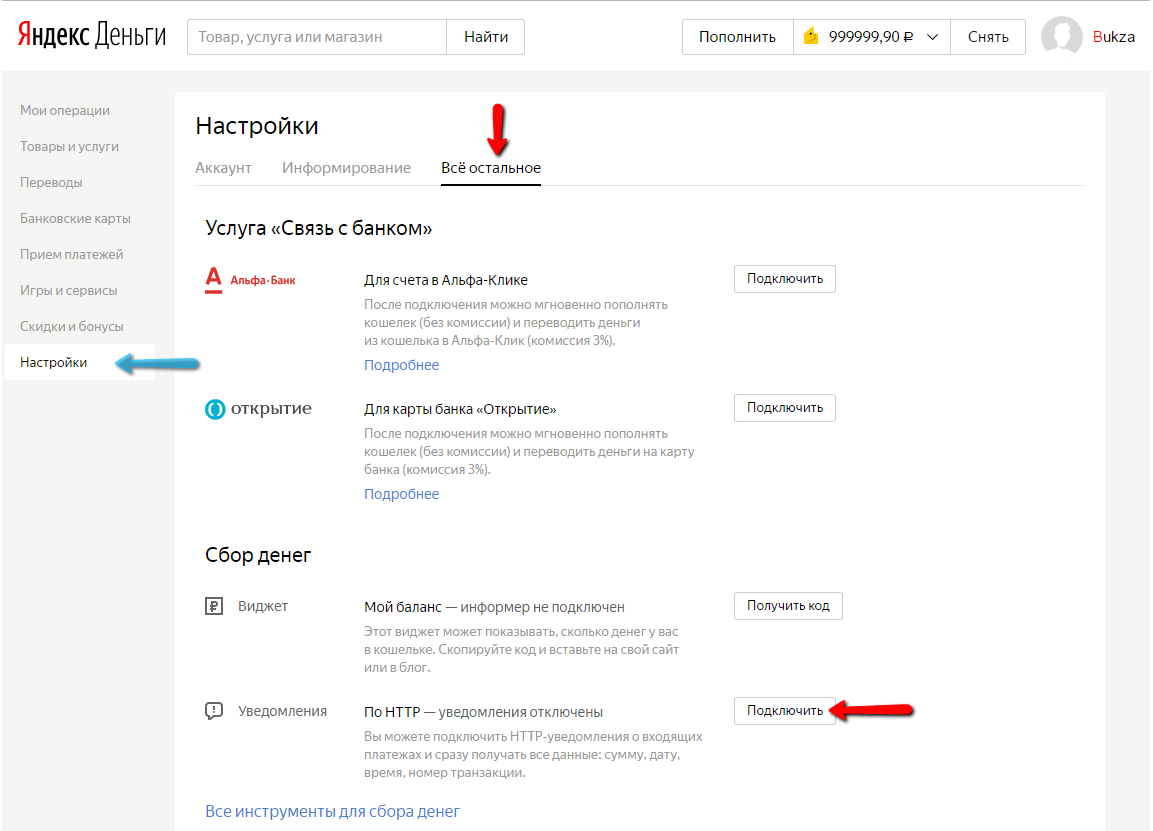Open Прием платежей in sidebar
Viewport: 1153px width, 831px height.
[x=71, y=254]
